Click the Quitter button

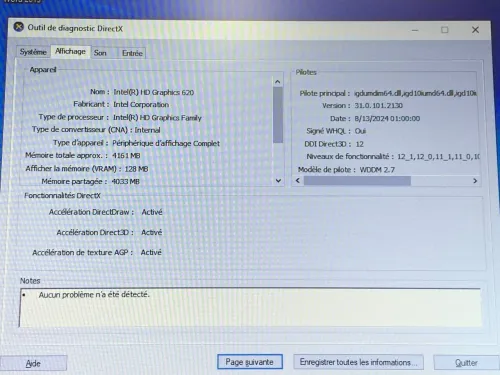(466, 363)
